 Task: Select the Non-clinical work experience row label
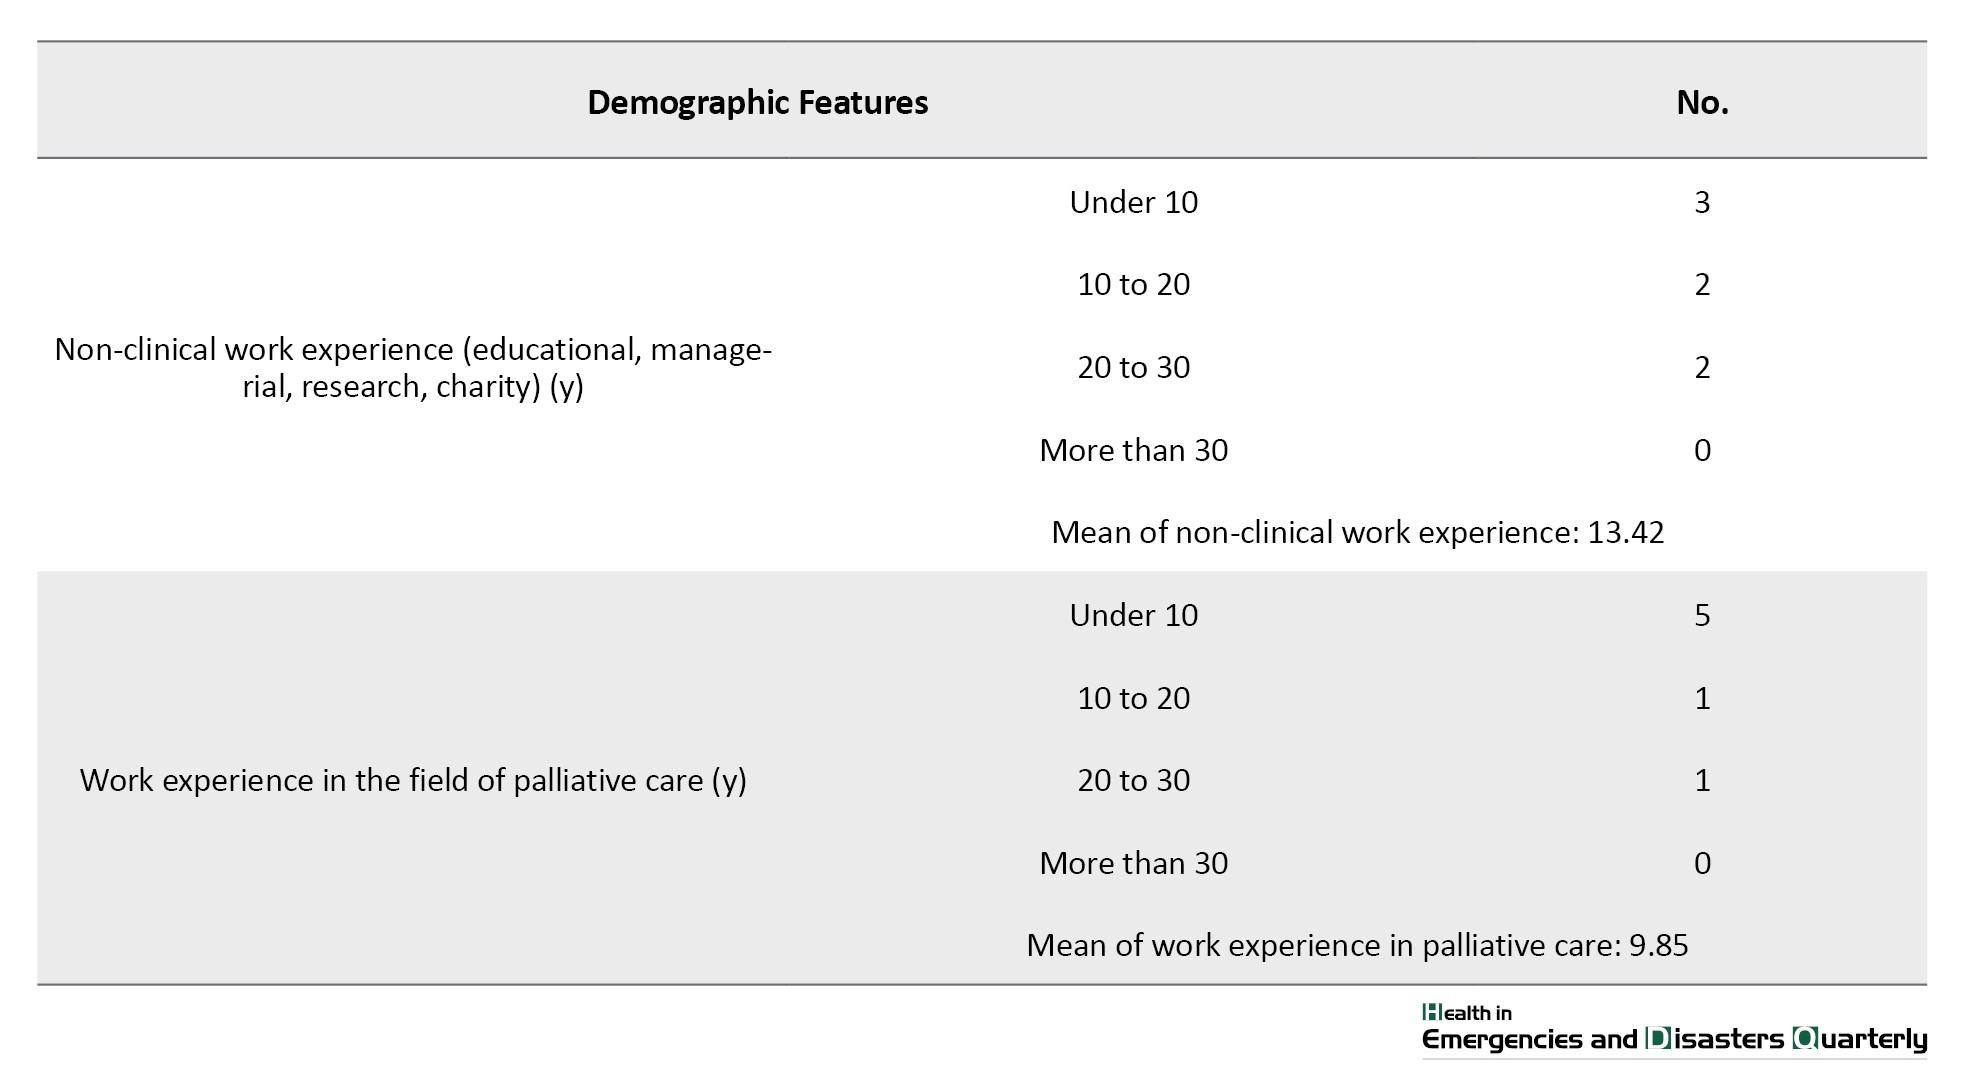[413, 367]
